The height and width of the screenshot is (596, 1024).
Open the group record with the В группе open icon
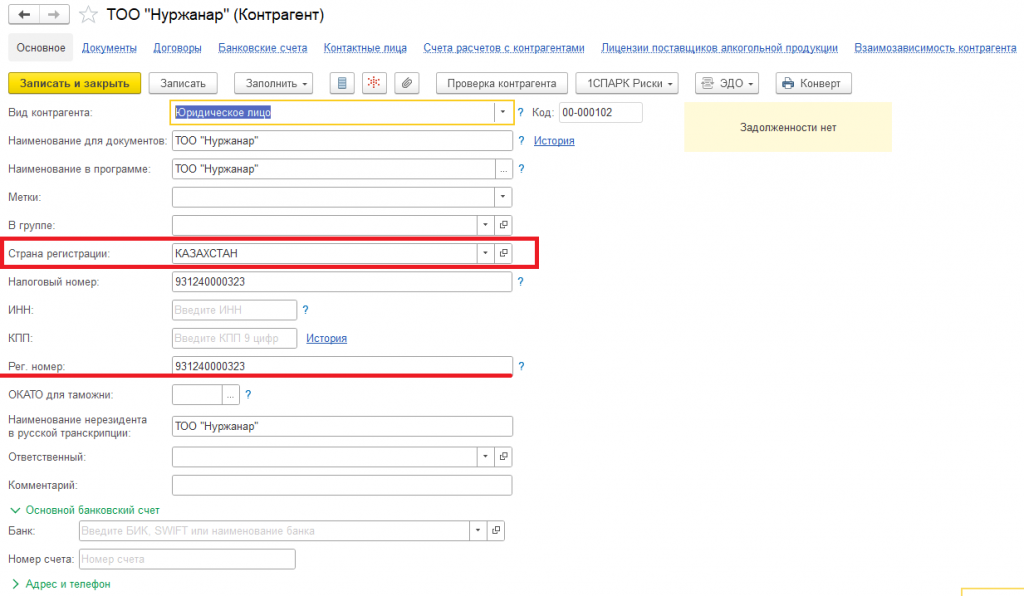(x=504, y=225)
